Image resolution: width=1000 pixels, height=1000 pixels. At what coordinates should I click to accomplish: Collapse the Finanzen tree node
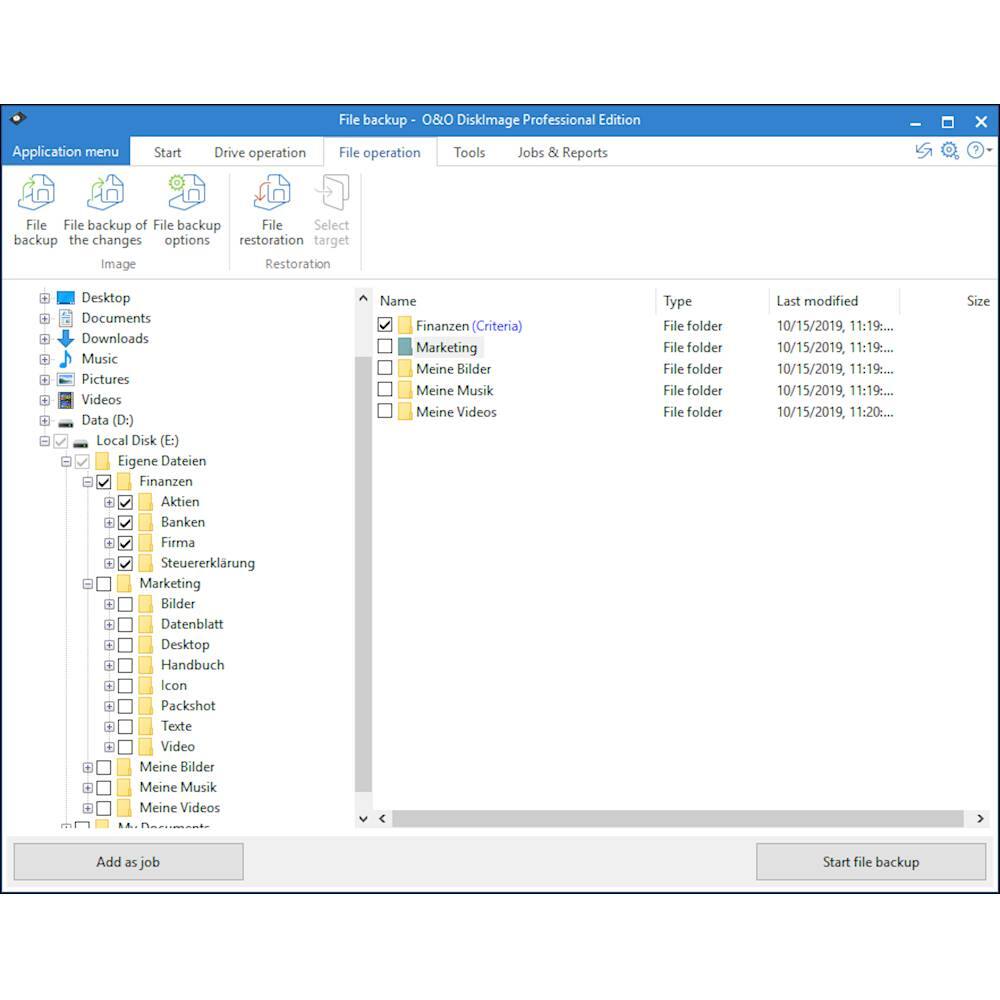pos(88,482)
